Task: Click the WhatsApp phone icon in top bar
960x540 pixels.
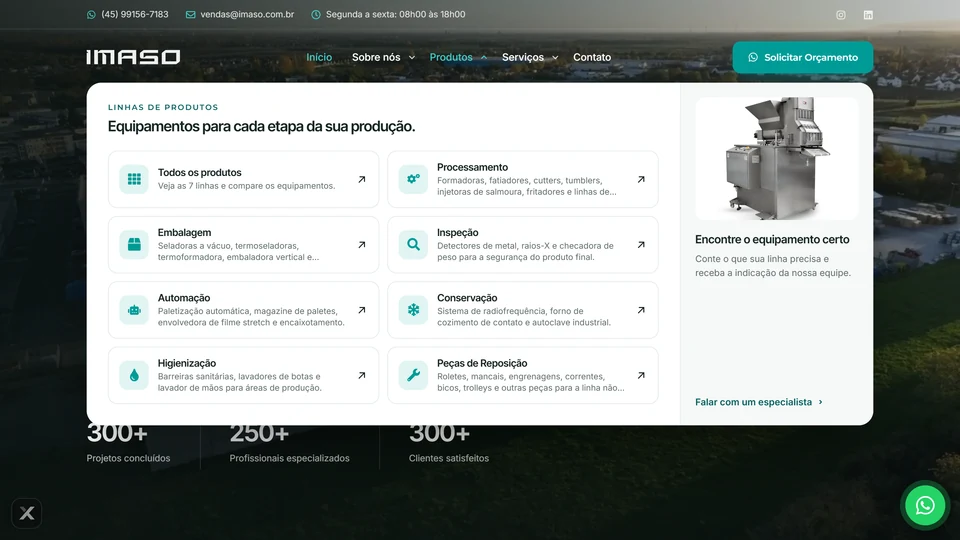Action: click(x=91, y=15)
